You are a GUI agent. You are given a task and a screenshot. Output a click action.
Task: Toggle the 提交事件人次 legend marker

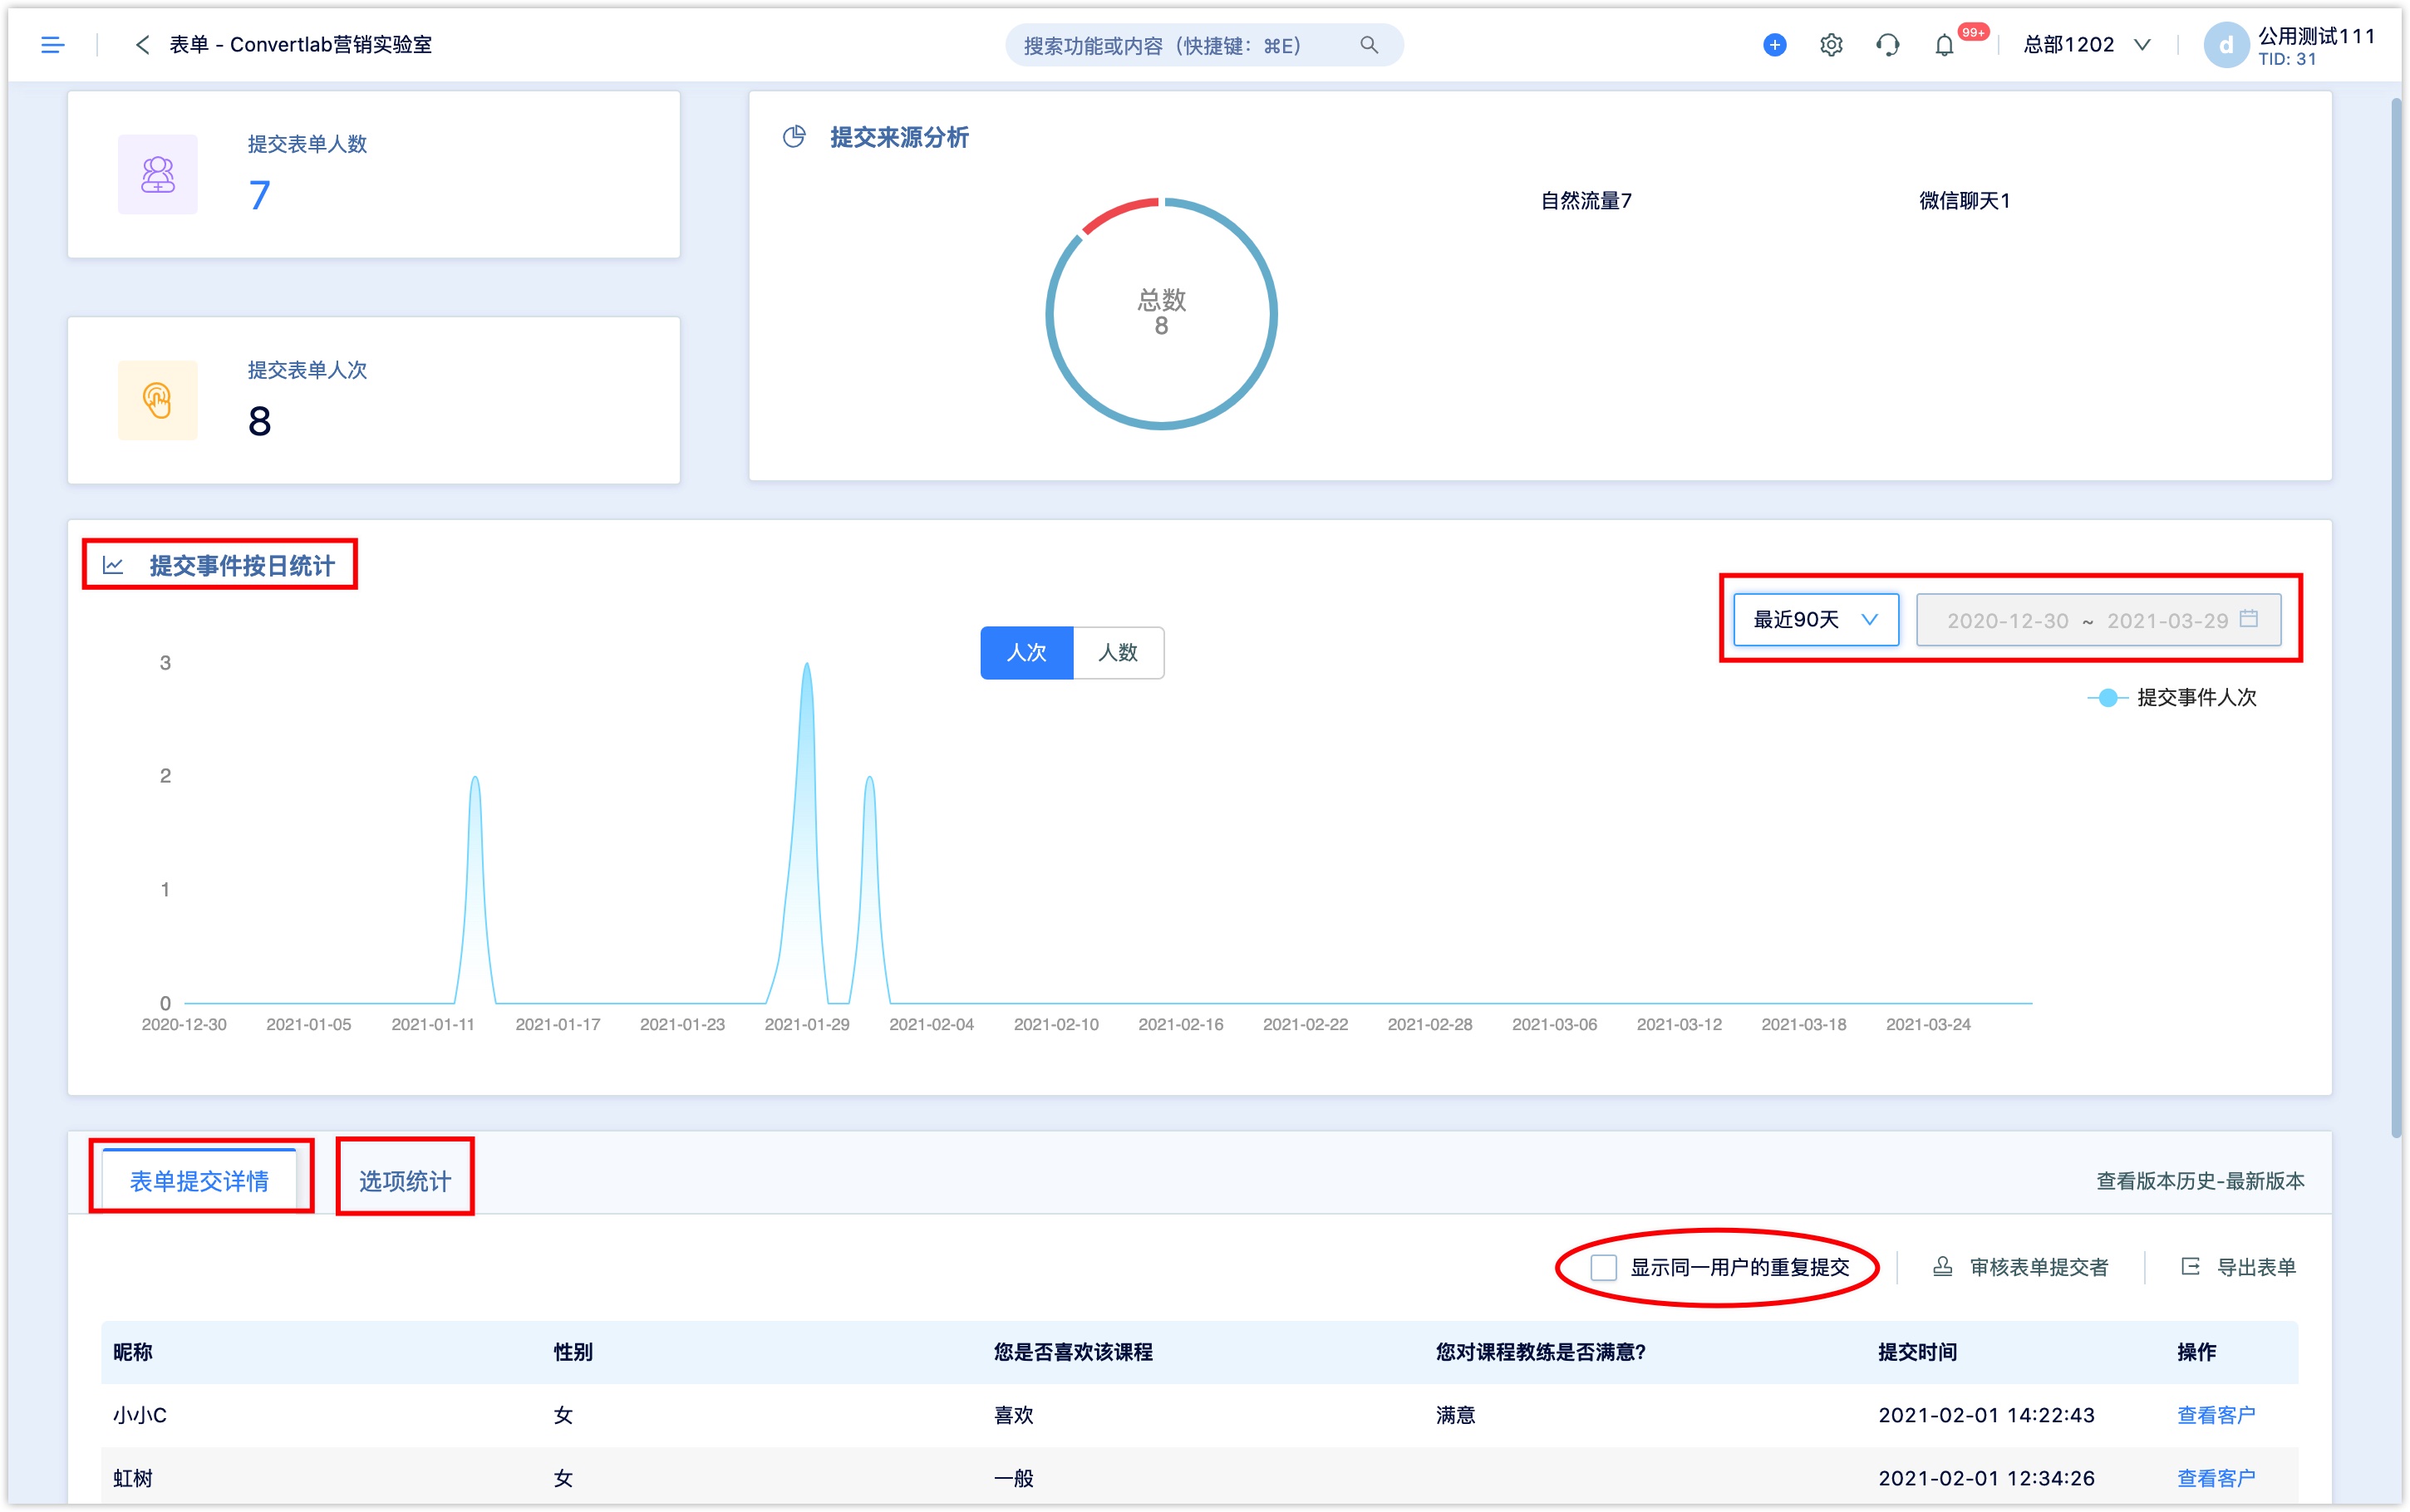coord(2107,697)
